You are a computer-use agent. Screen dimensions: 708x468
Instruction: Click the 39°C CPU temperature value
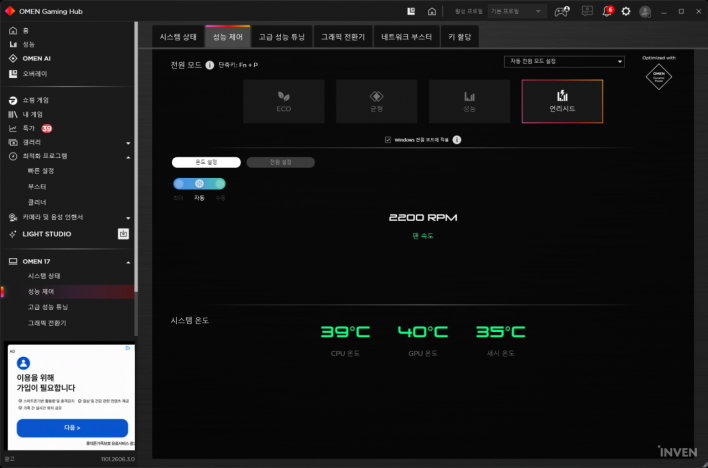pos(345,332)
